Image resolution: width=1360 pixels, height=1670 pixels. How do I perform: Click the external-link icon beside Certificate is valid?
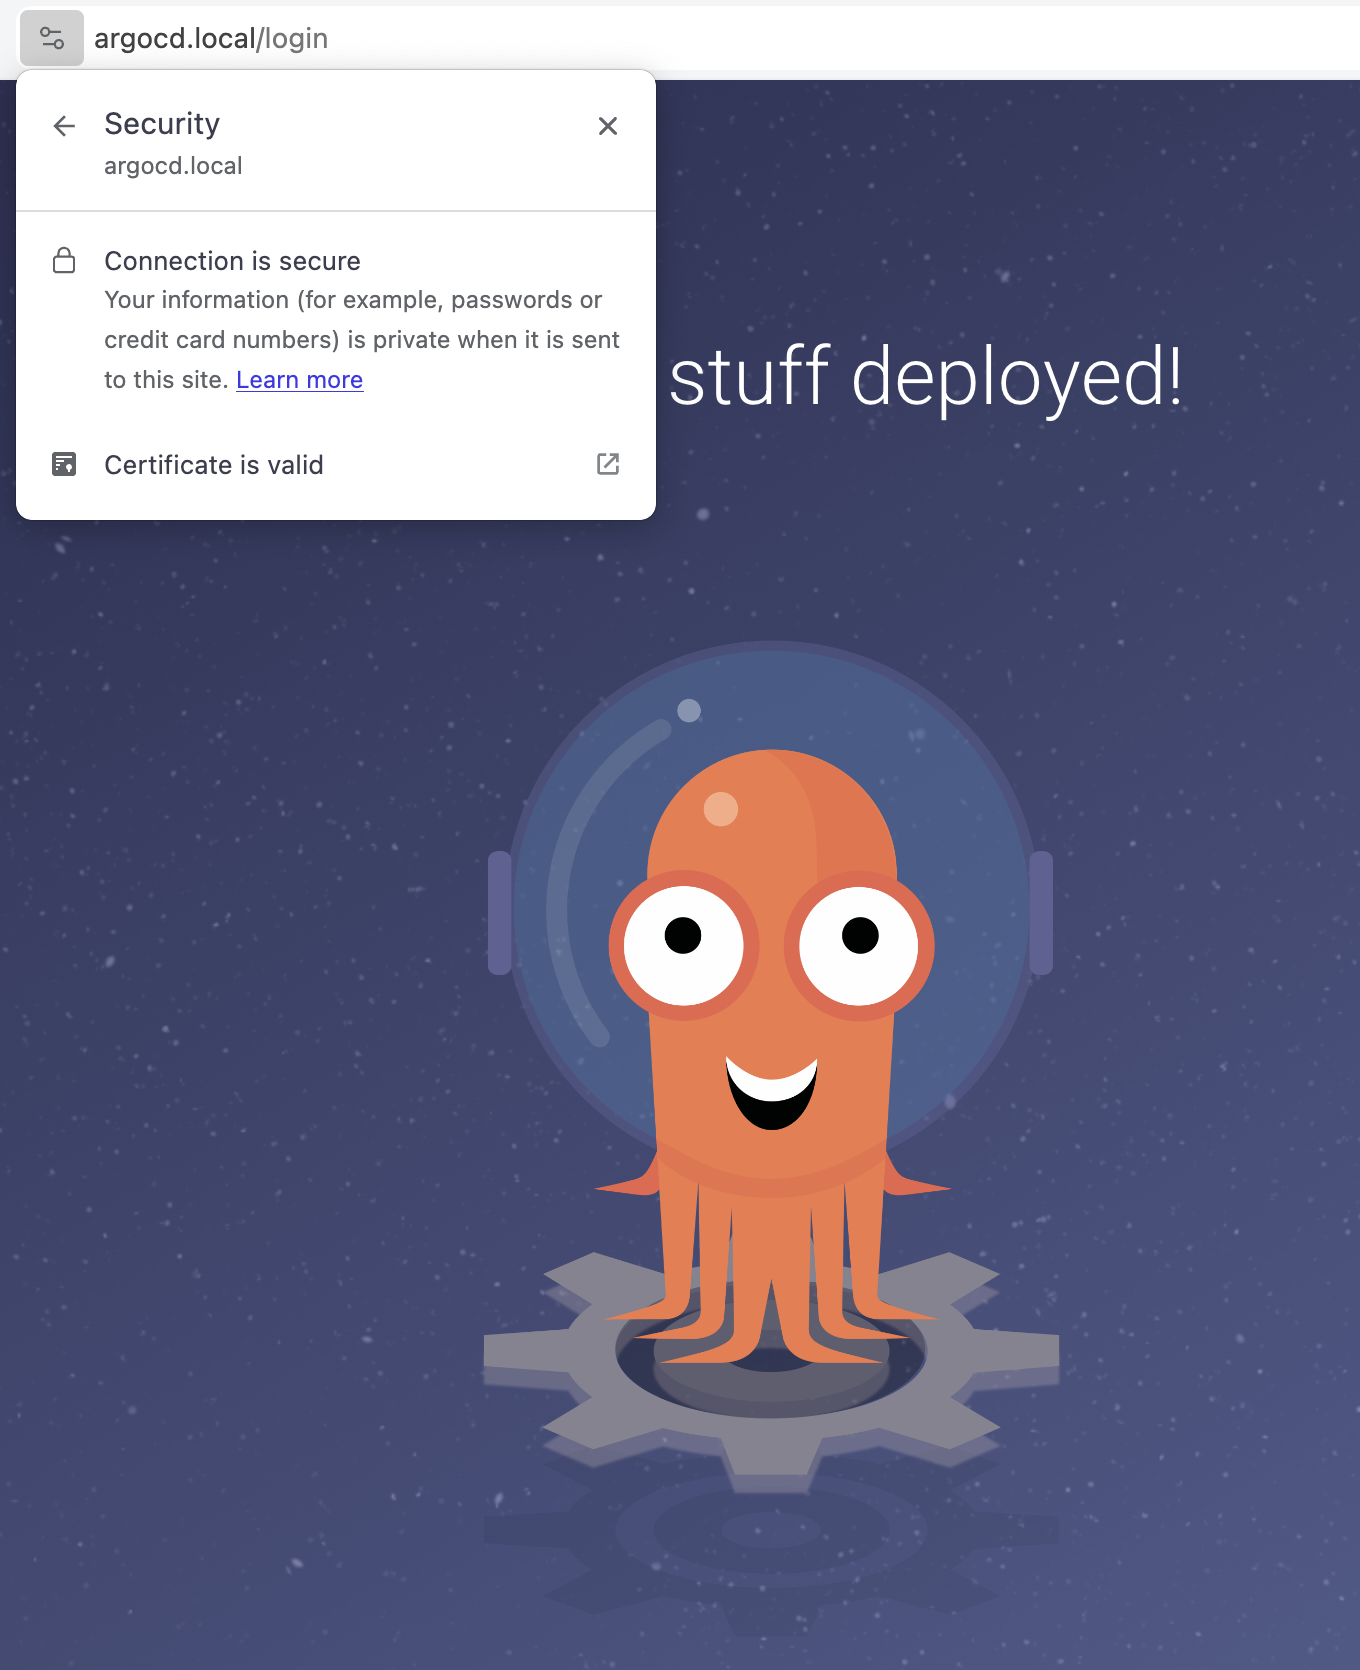tap(608, 464)
